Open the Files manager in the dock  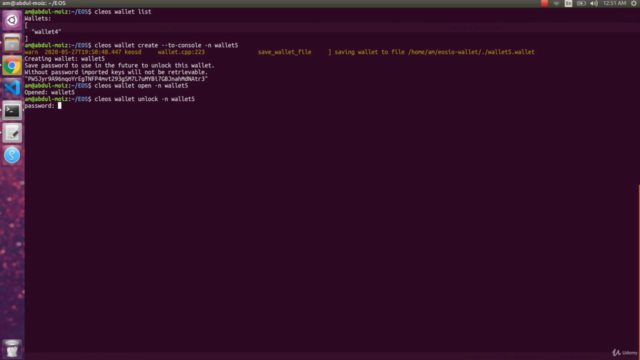[x=12, y=42]
